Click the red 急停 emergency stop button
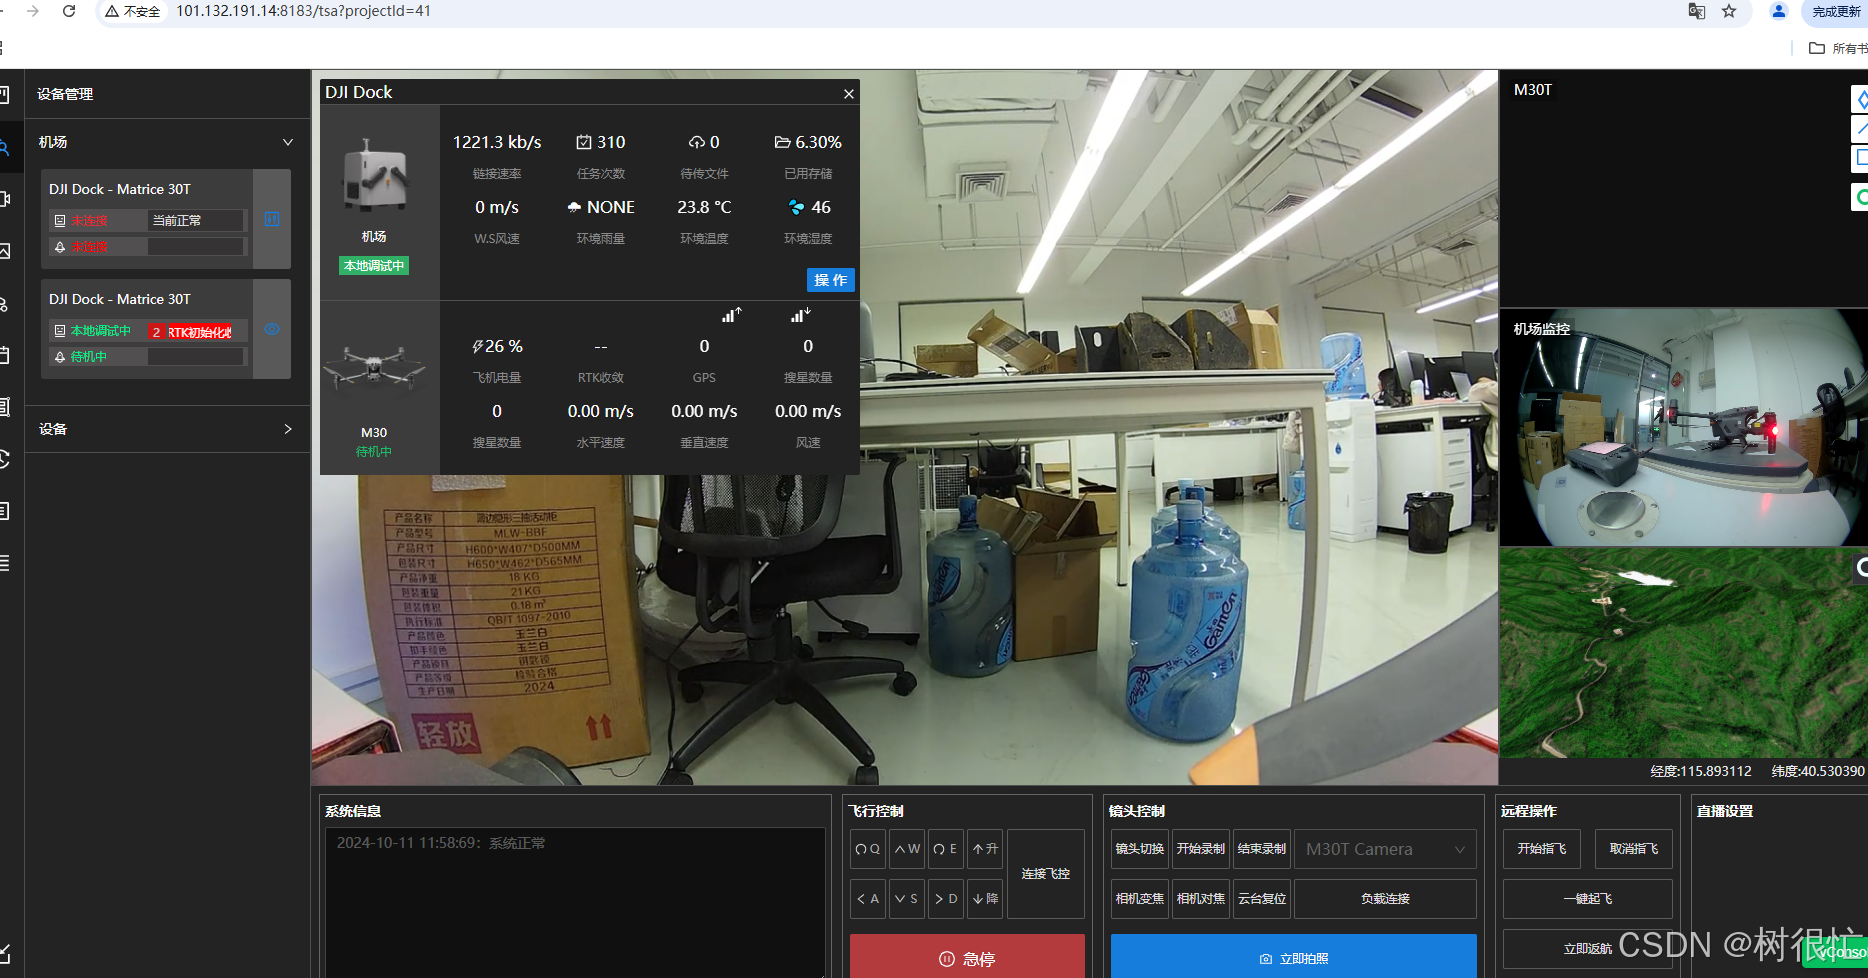The height and width of the screenshot is (978, 1868). click(x=967, y=957)
